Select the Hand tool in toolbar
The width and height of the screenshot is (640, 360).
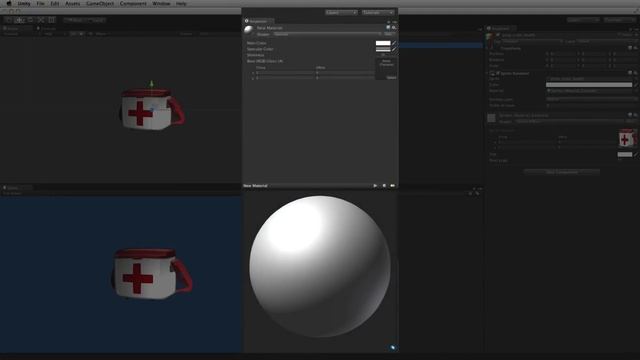tap(9, 20)
